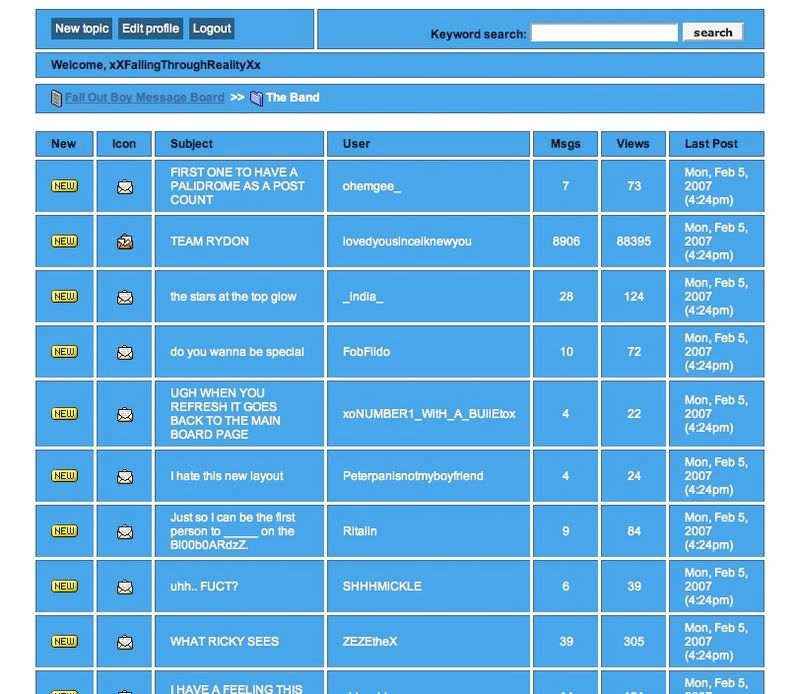
Task: Click envelope icon in Peterpanisnotmyboyfriend row
Action: (125, 477)
